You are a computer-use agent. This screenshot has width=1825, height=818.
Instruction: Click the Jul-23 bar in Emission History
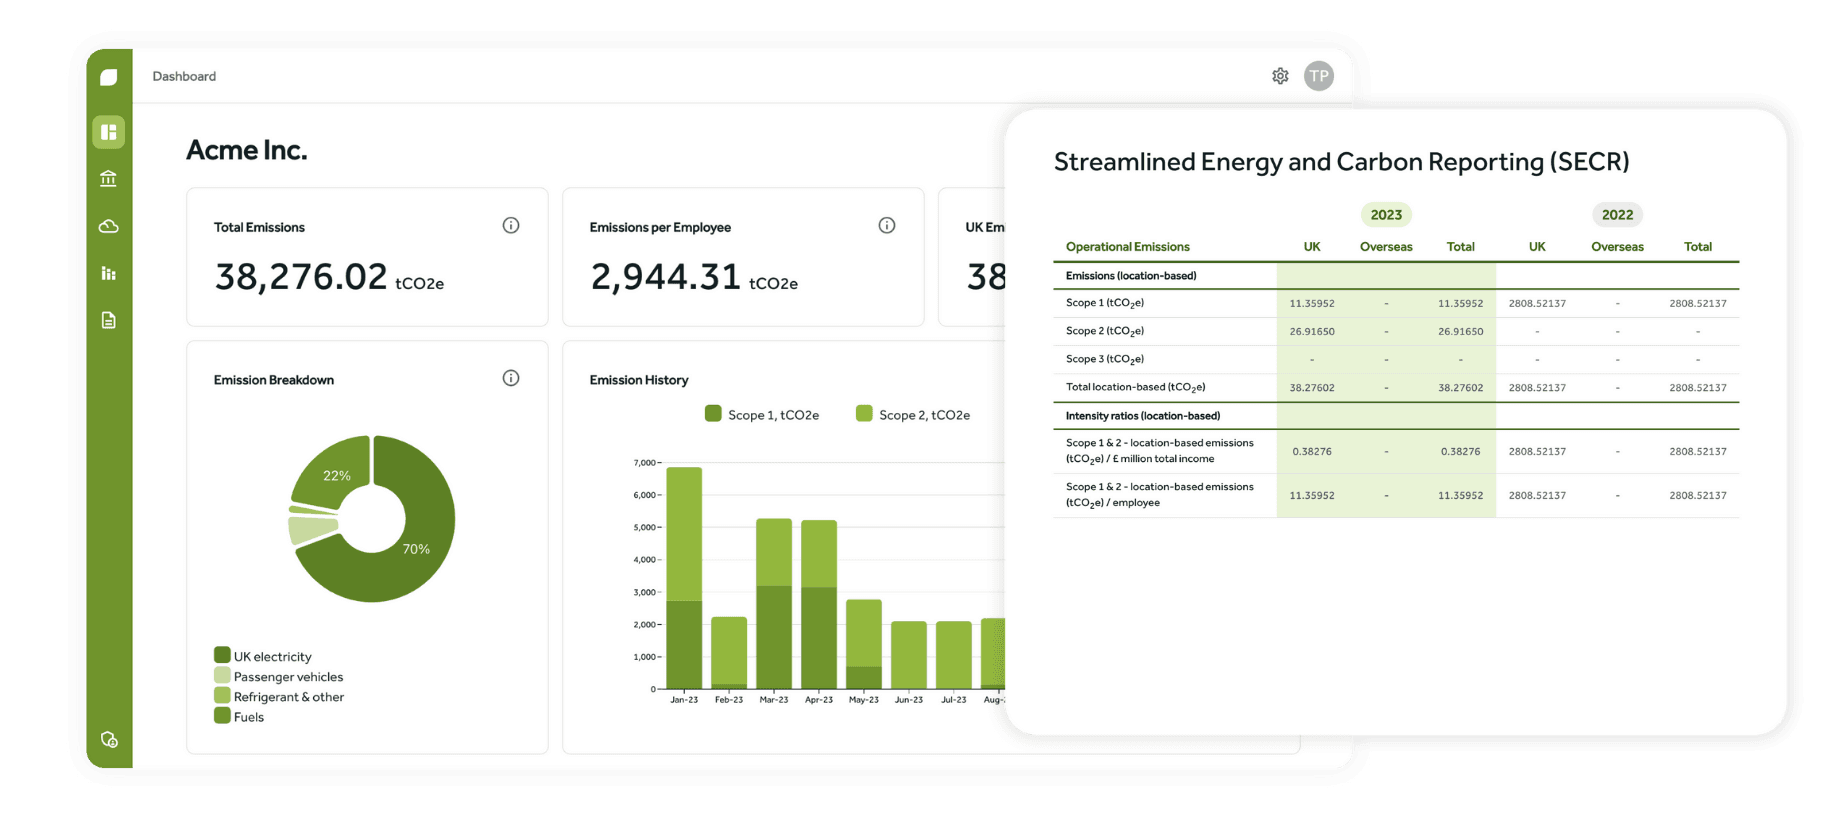(x=954, y=656)
